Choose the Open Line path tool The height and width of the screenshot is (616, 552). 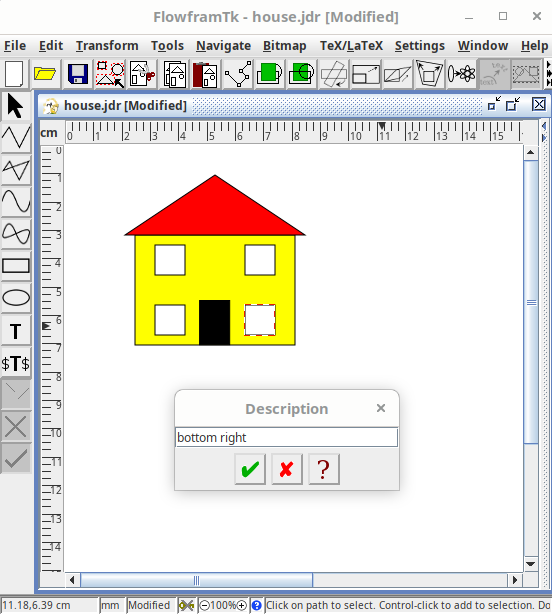coord(16,138)
